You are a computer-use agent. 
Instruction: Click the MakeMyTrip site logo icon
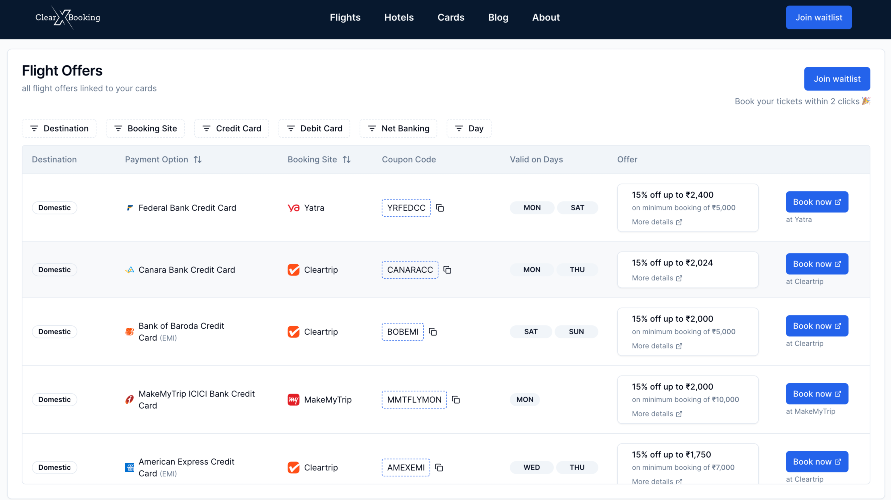pos(293,400)
